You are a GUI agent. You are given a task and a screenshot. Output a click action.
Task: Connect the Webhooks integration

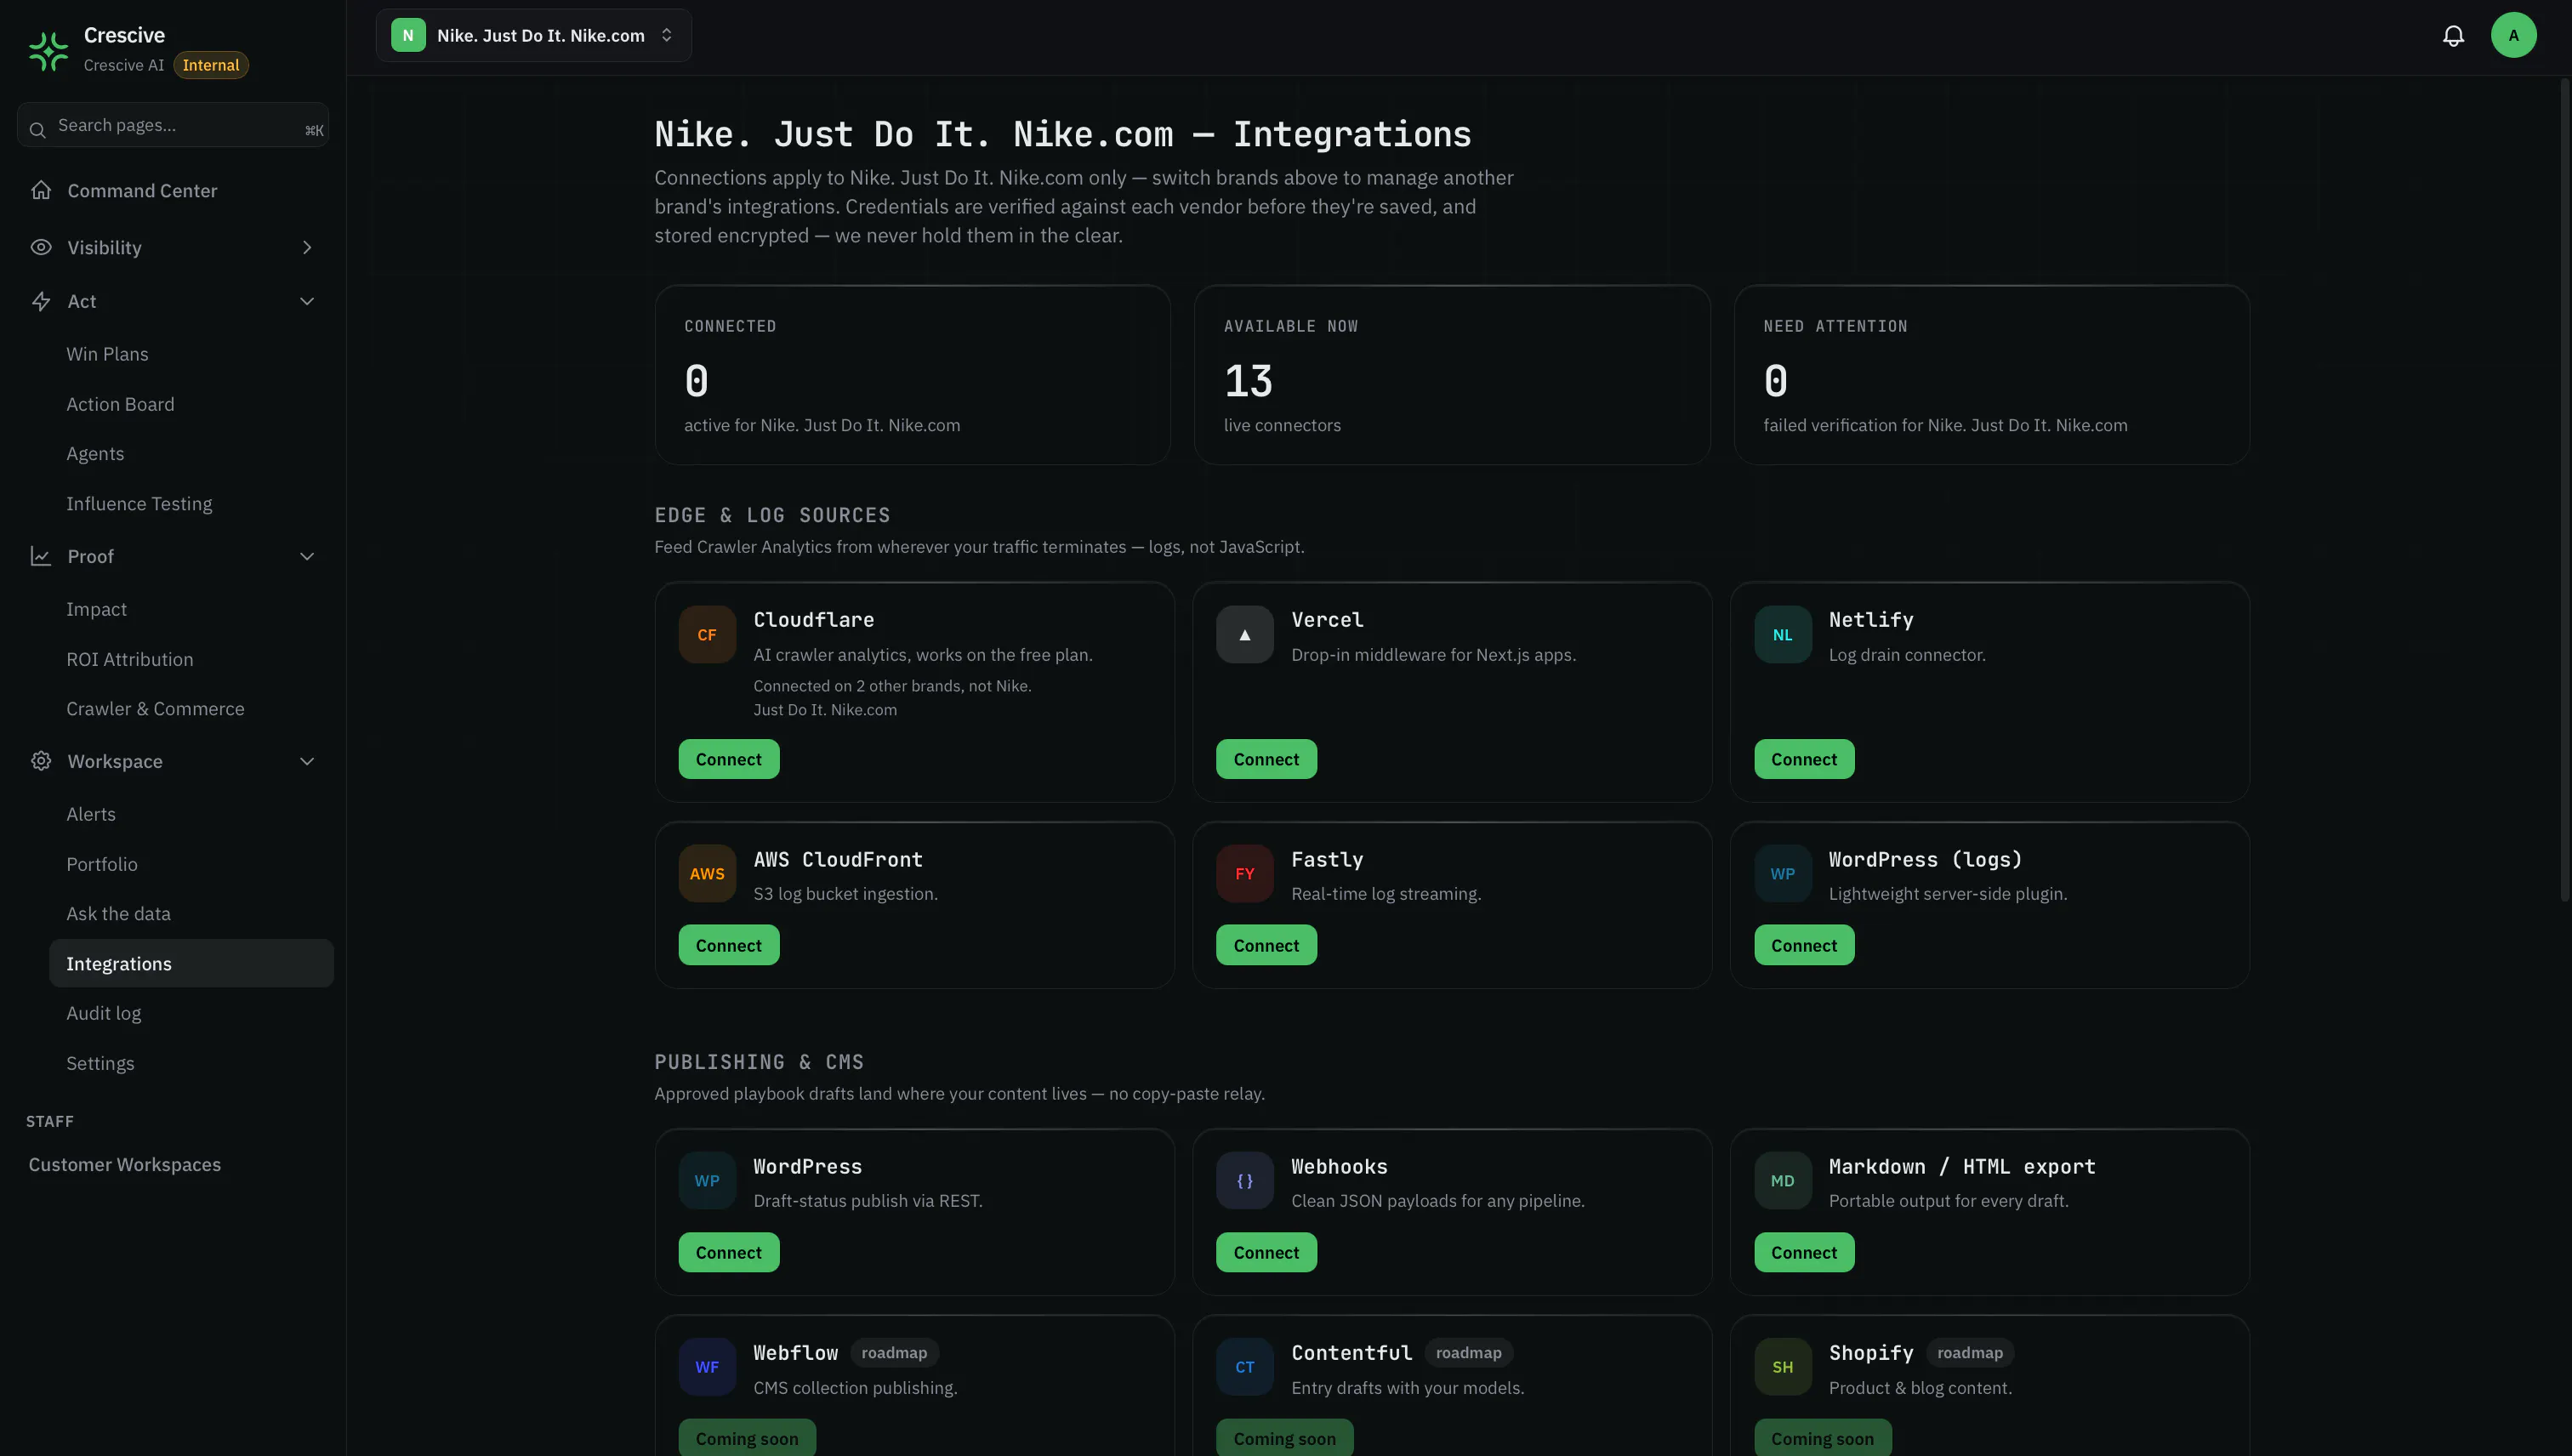[1266, 1252]
